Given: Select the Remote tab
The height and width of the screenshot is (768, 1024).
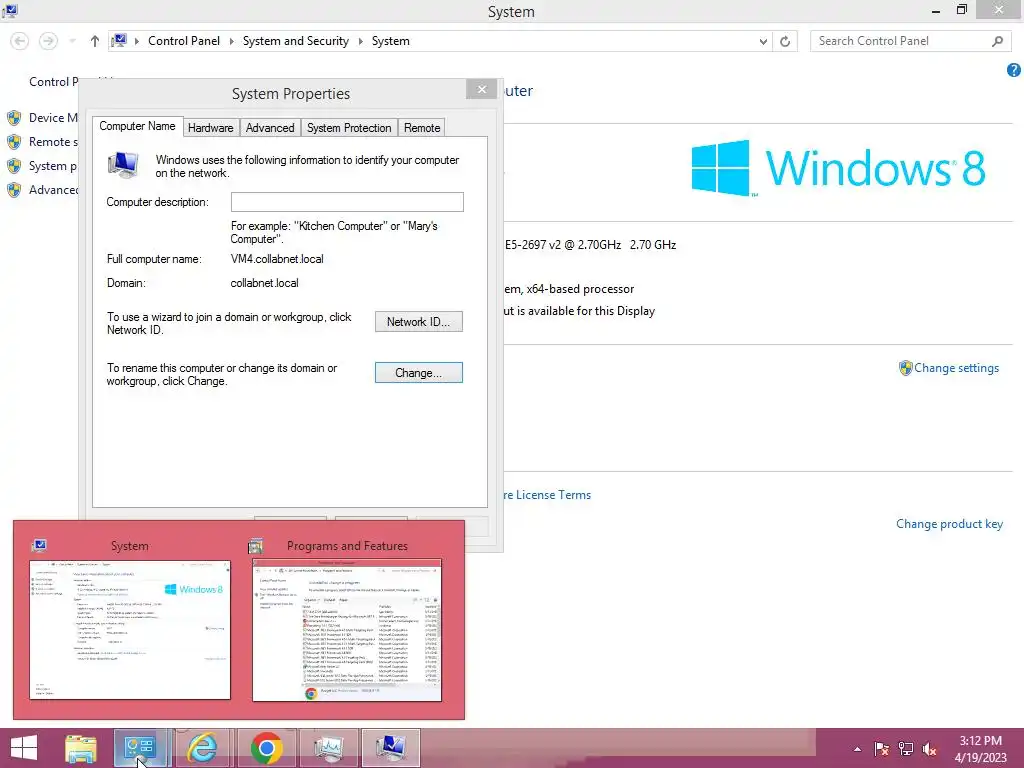Looking at the screenshot, I should click(422, 128).
